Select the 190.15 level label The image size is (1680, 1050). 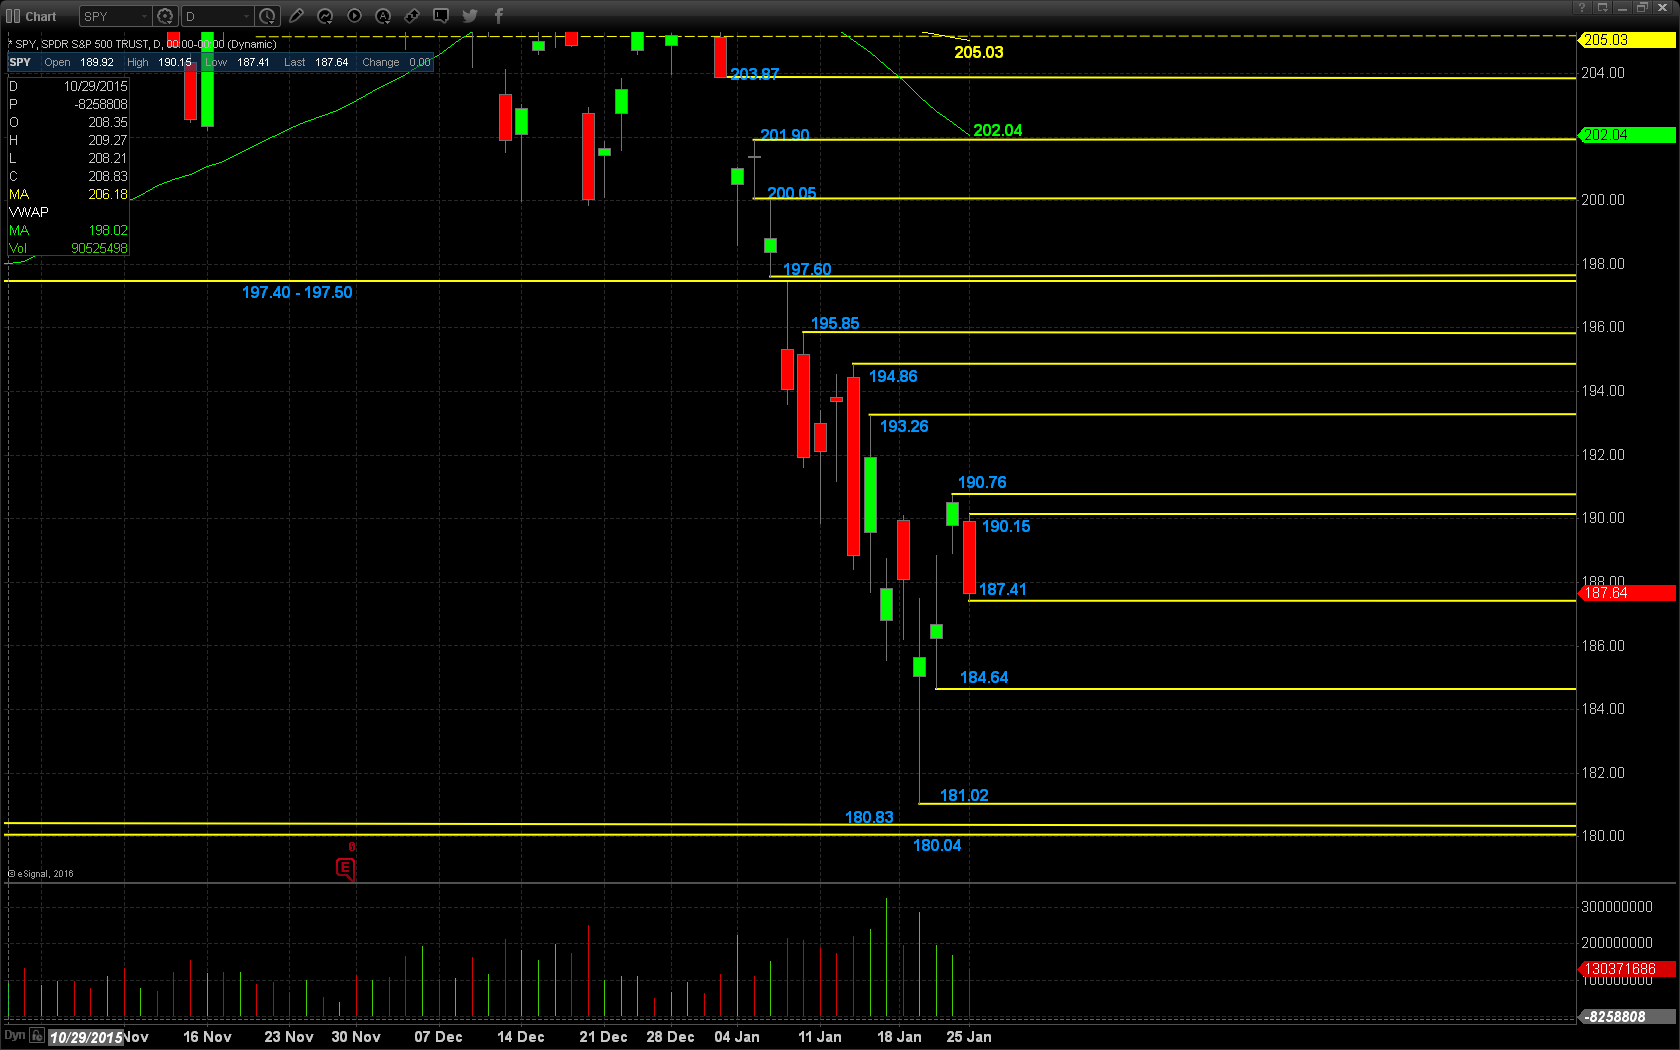click(1006, 526)
